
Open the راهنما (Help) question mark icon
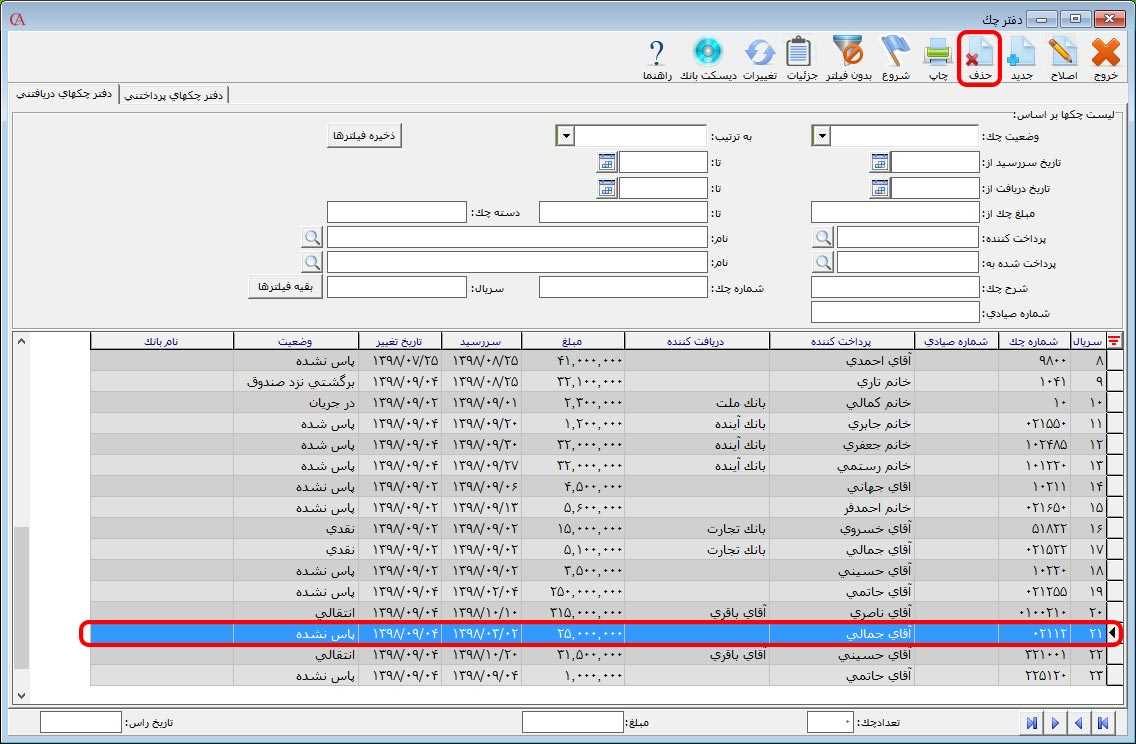[x=657, y=58]
